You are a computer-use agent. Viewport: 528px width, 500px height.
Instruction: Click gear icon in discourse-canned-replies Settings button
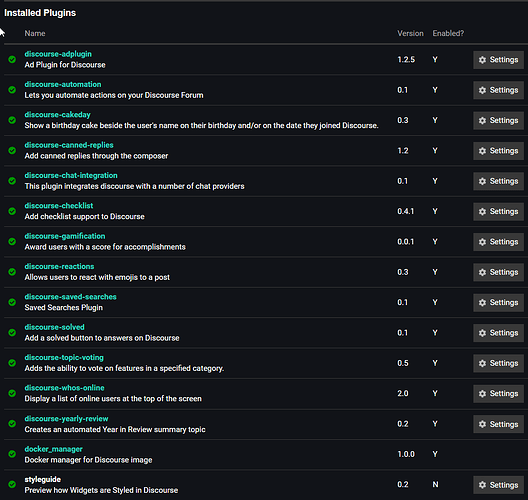tap(482, 151)
